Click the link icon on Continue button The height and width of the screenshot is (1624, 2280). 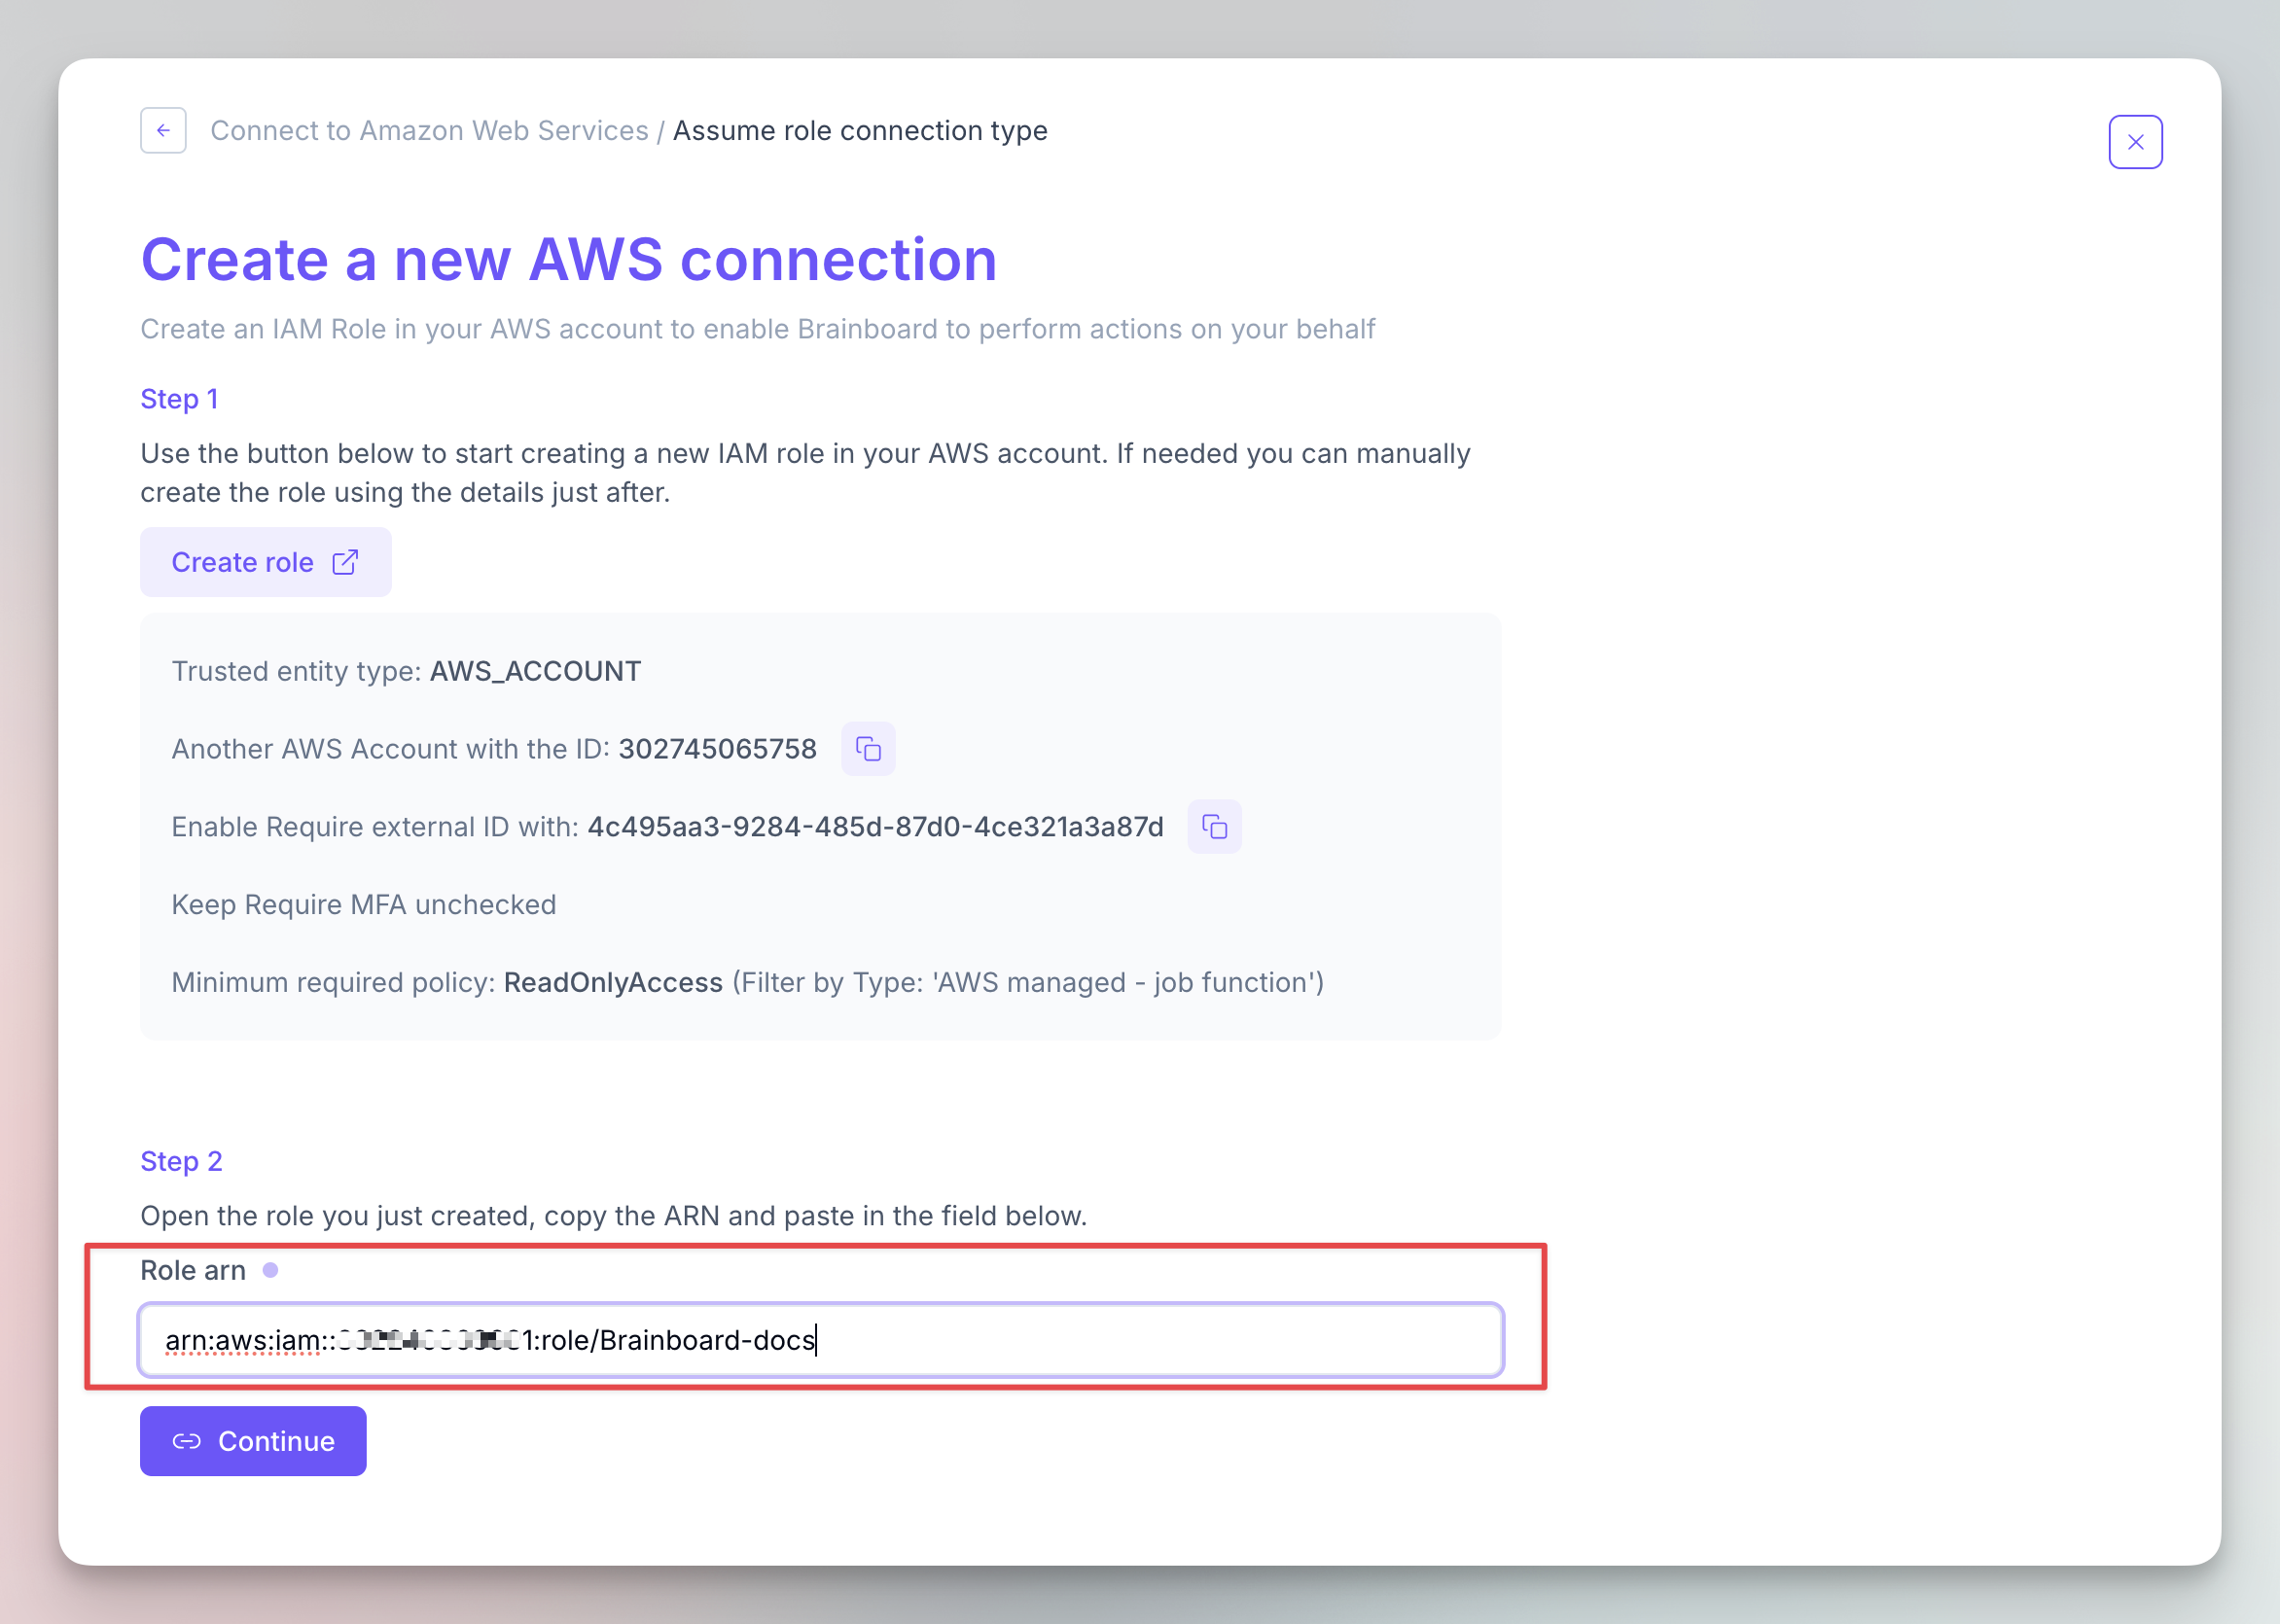point(187,1441)
